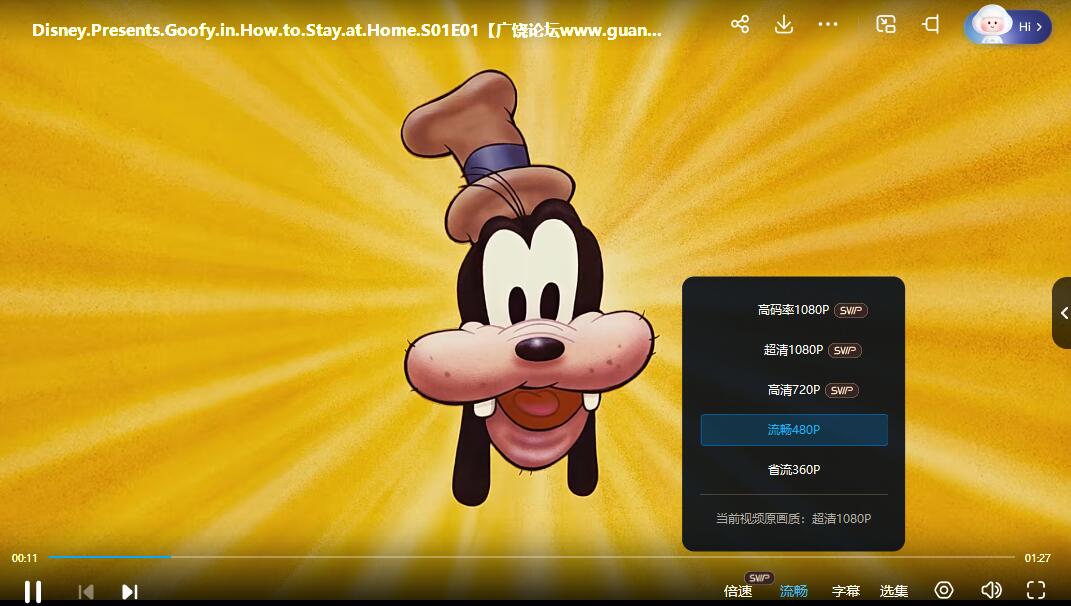Enter fullscreen mode
The height and width of the screenshot is (606, 1071).
1036,590
